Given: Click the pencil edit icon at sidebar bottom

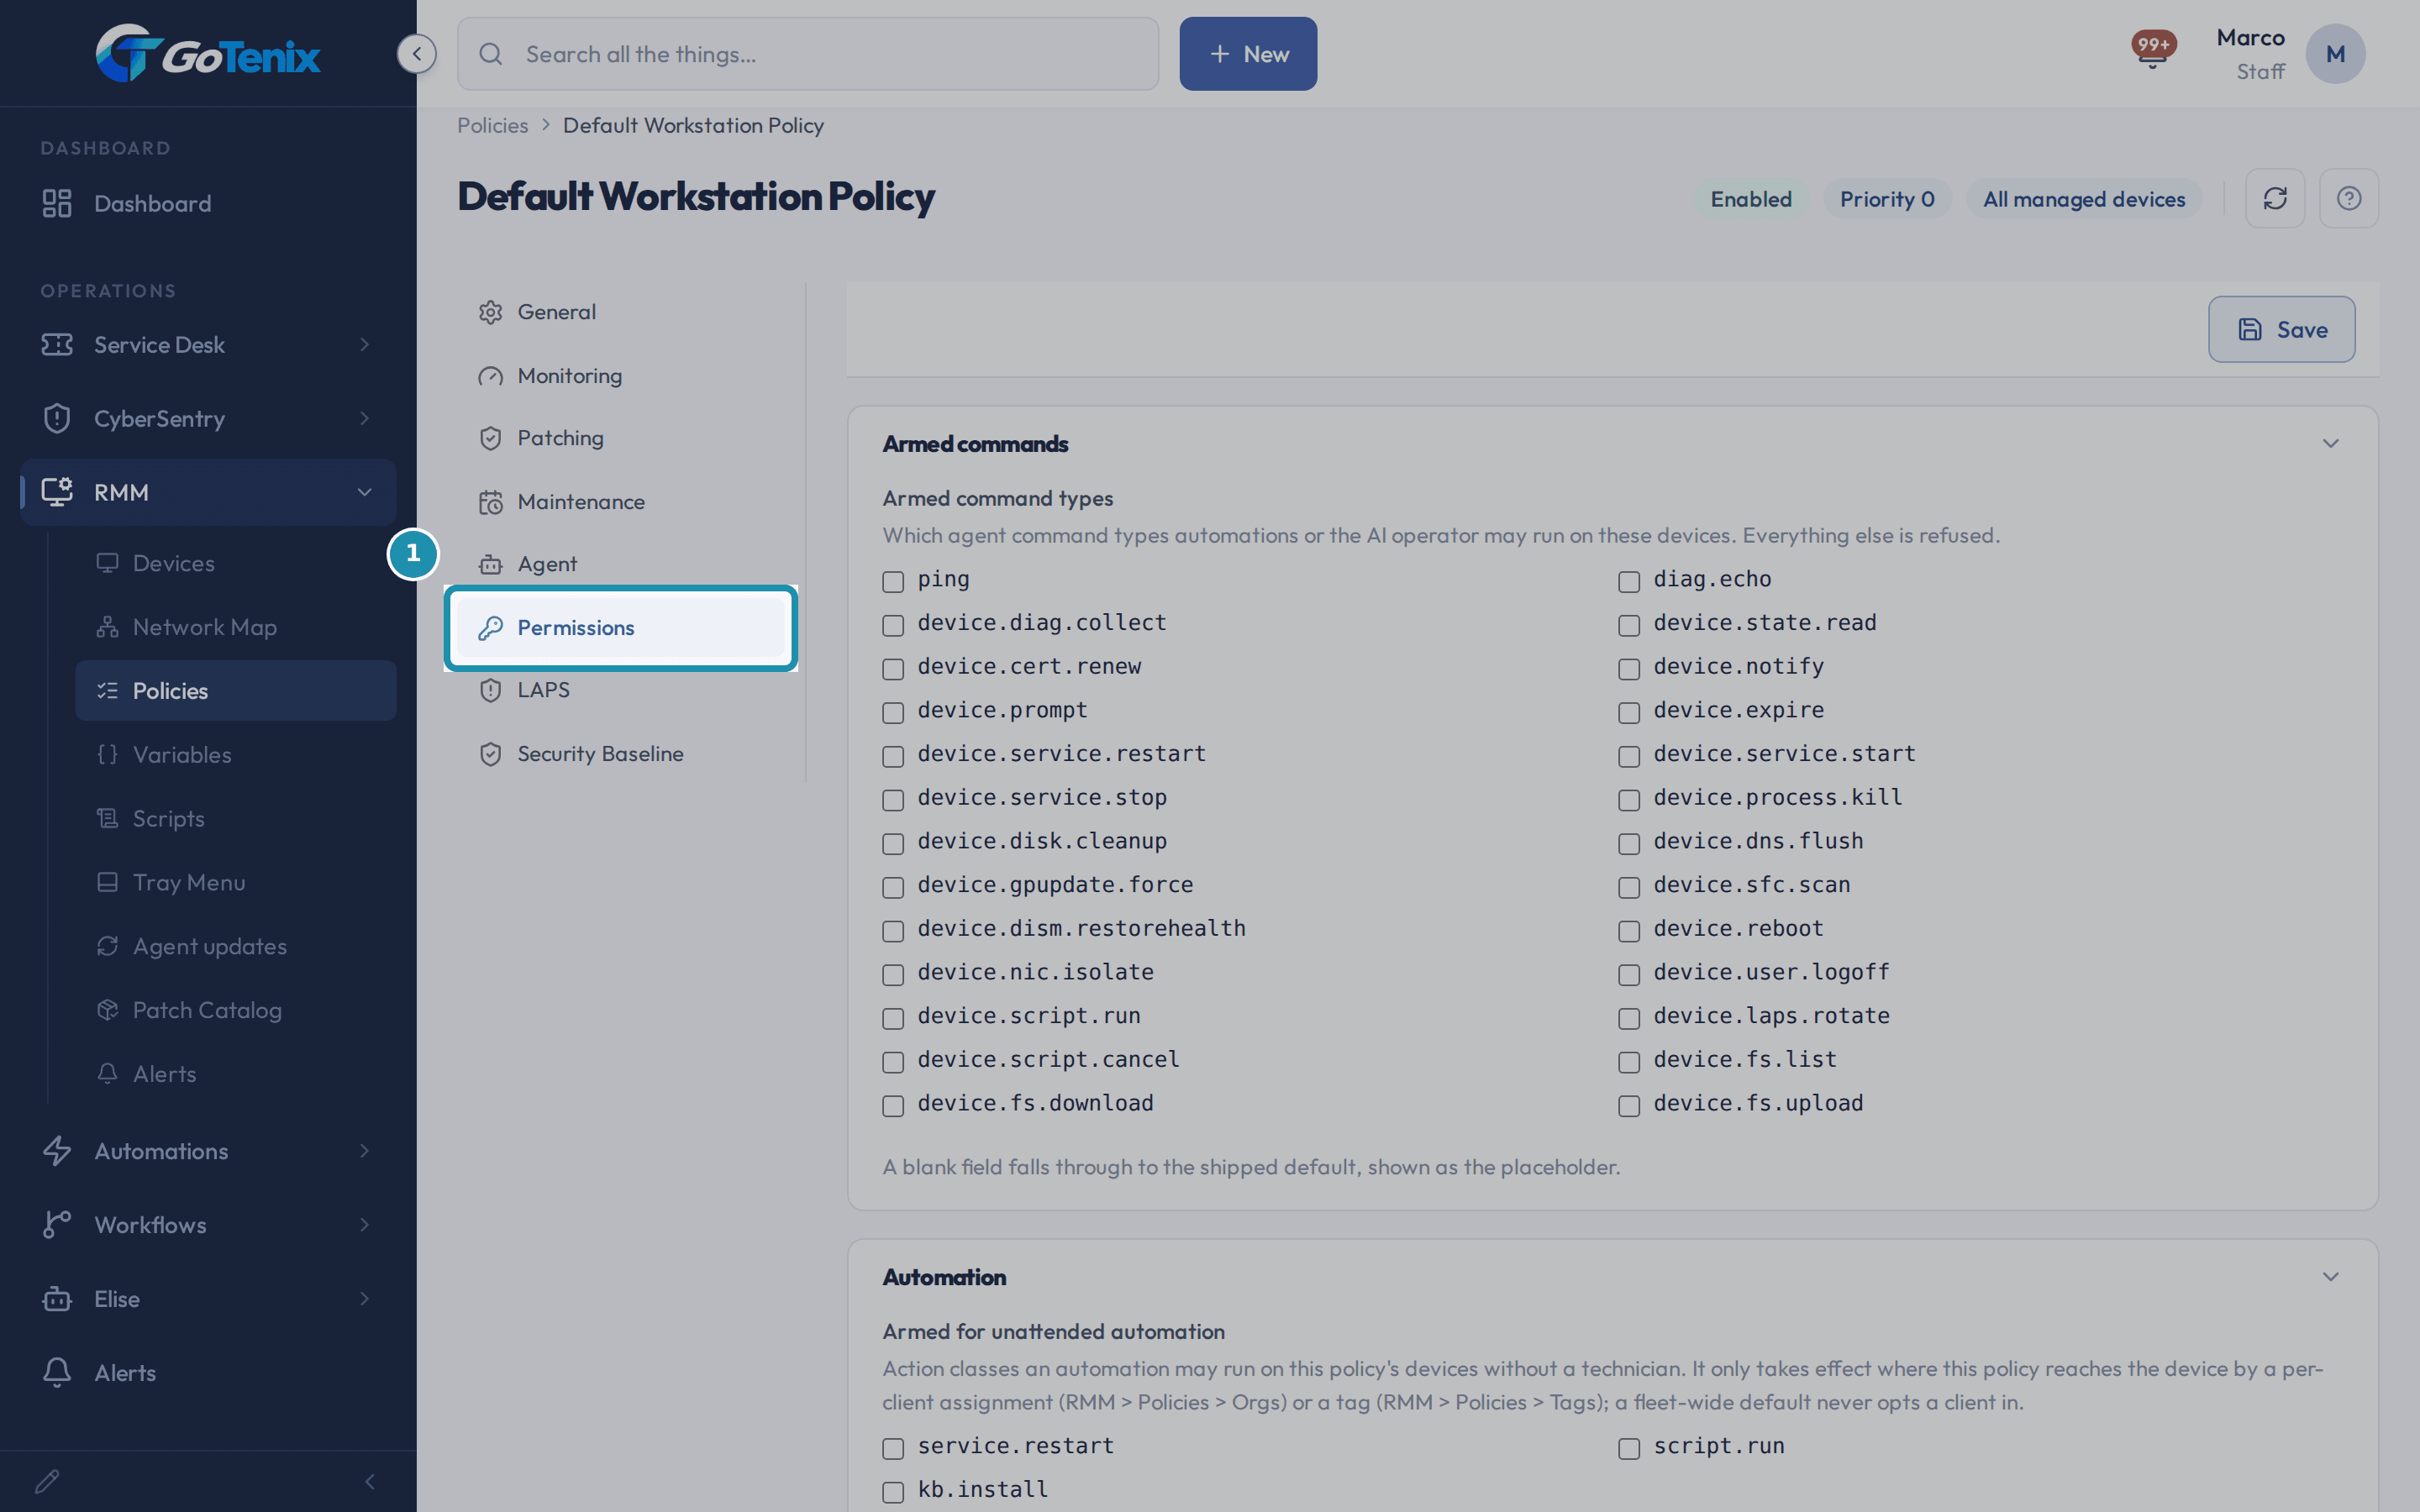Looking at the screenshot, I should click(x=47, y=1481).
